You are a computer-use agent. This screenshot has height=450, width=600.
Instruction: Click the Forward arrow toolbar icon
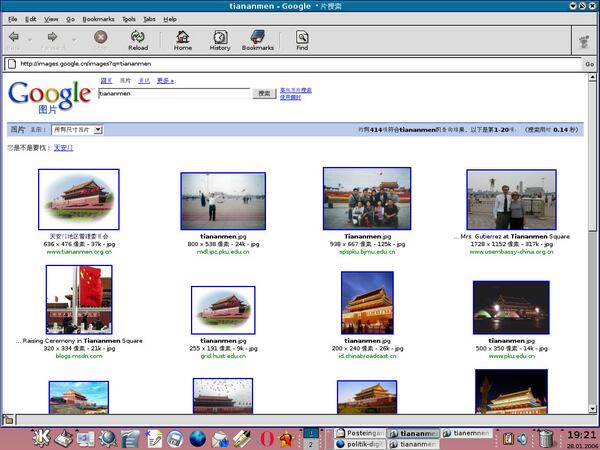click(x=52, y=37)
